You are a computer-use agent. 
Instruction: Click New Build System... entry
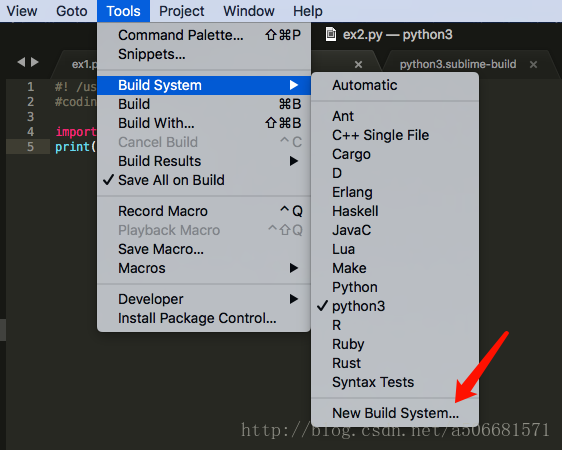coord(395,413)
